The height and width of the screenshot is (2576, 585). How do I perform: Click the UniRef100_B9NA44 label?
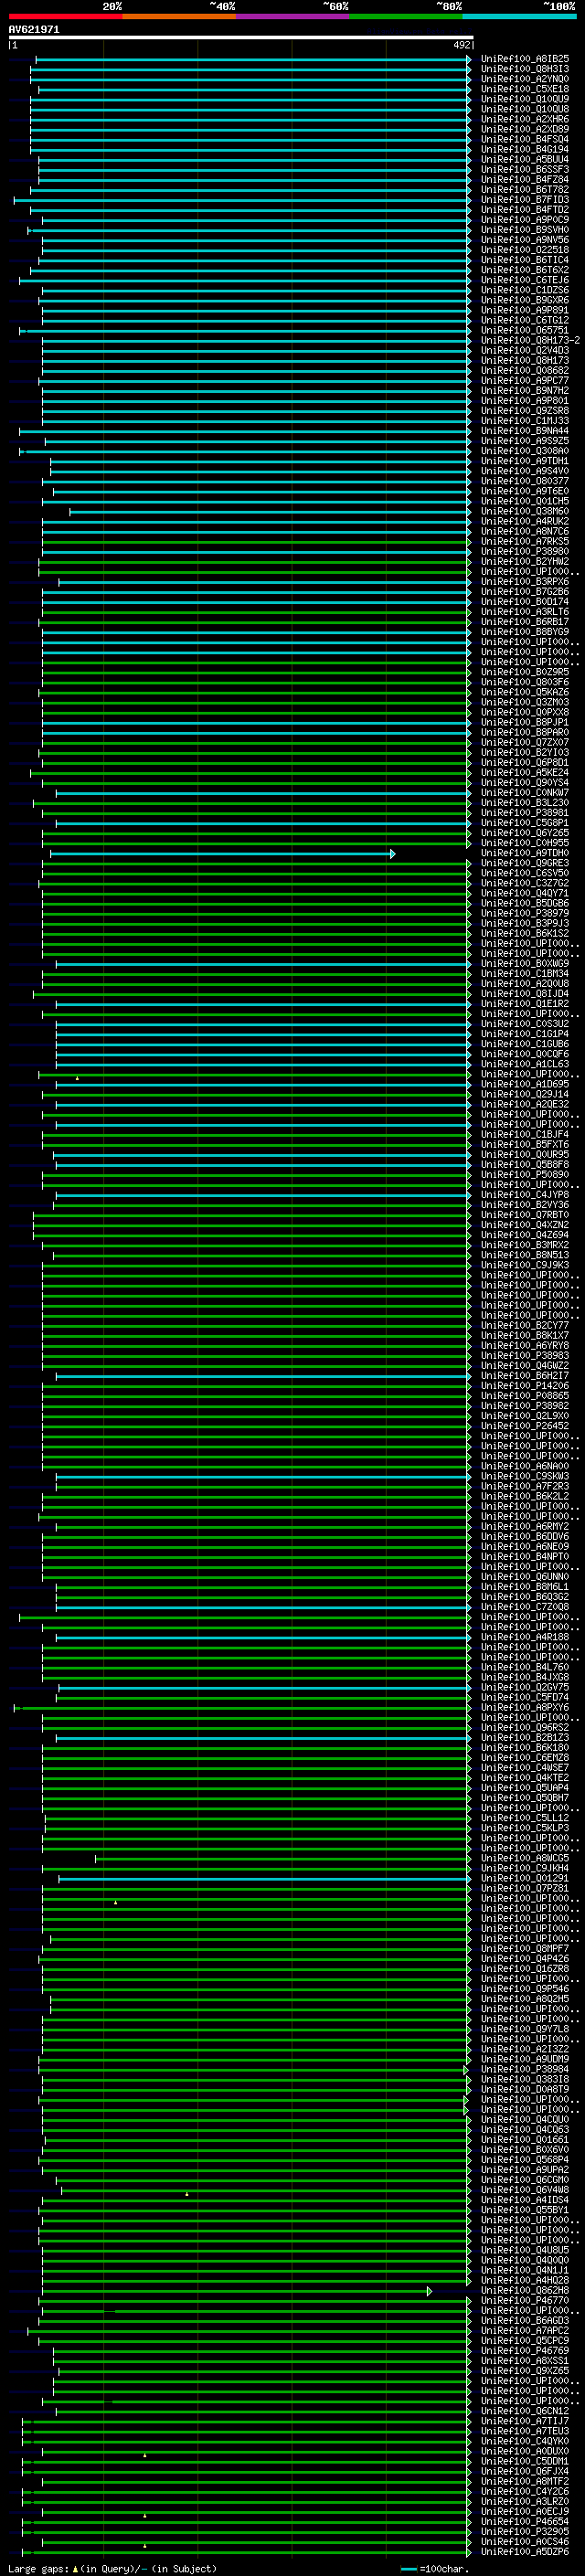click(524, 431)
